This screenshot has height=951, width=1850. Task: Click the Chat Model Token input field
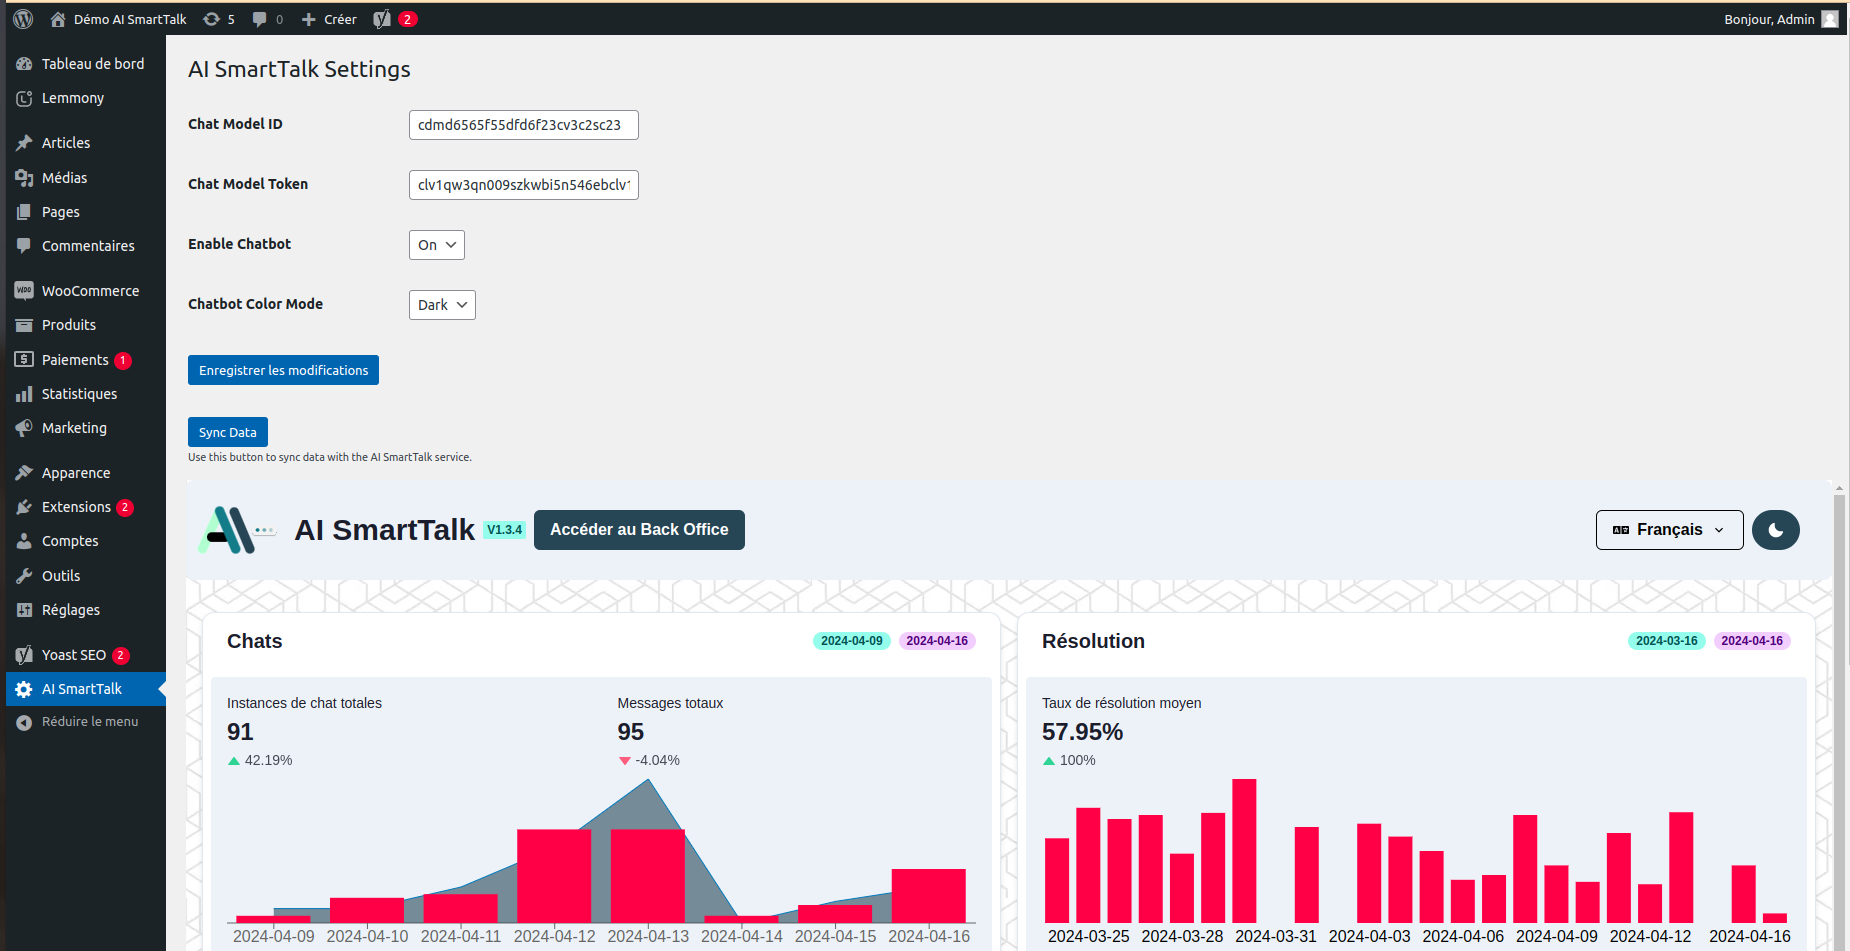[x=524, y=185]
